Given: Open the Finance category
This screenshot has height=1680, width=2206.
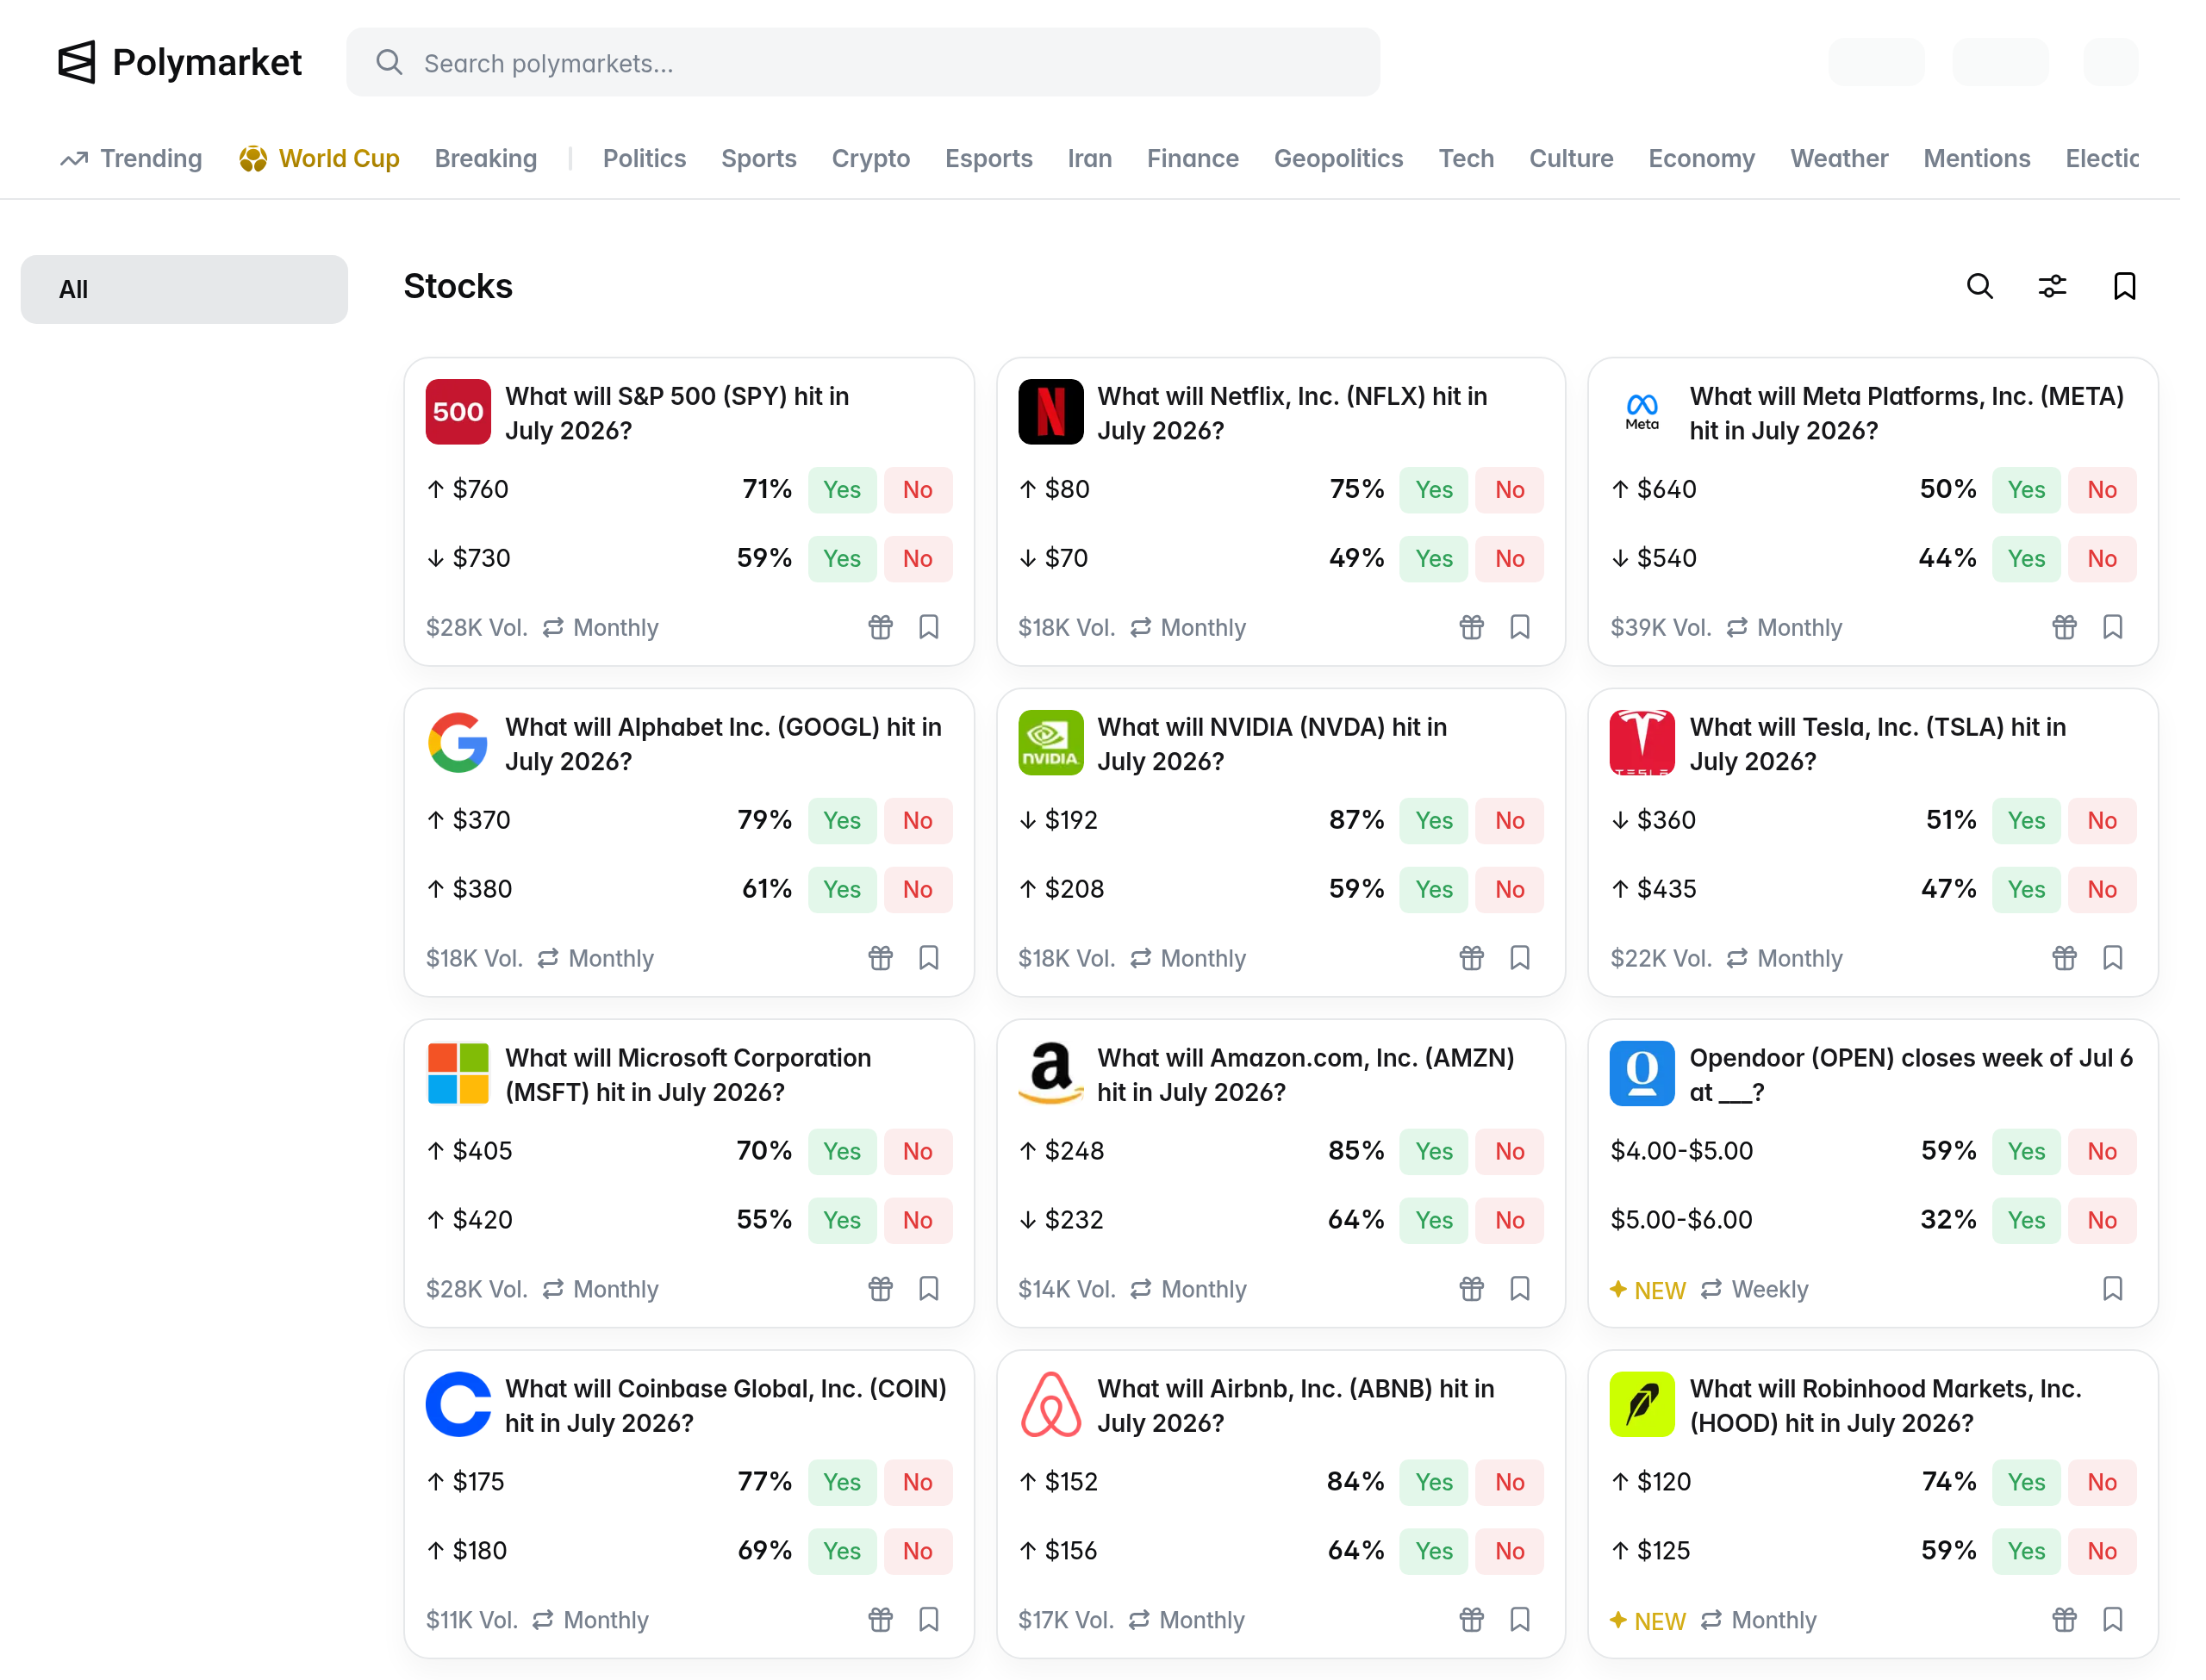Looking at the screenshot, I should pyautogui.click(x=1193, y=159).
